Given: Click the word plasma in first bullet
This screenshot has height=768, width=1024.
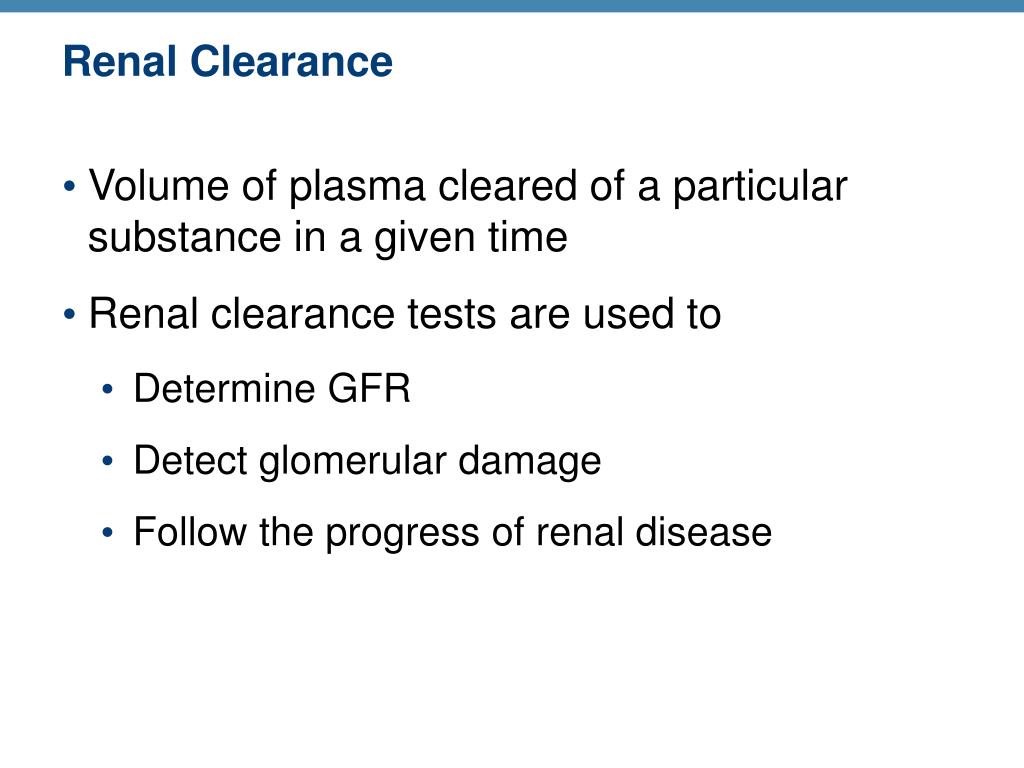Looking at the screenshot, I should 357,188.
